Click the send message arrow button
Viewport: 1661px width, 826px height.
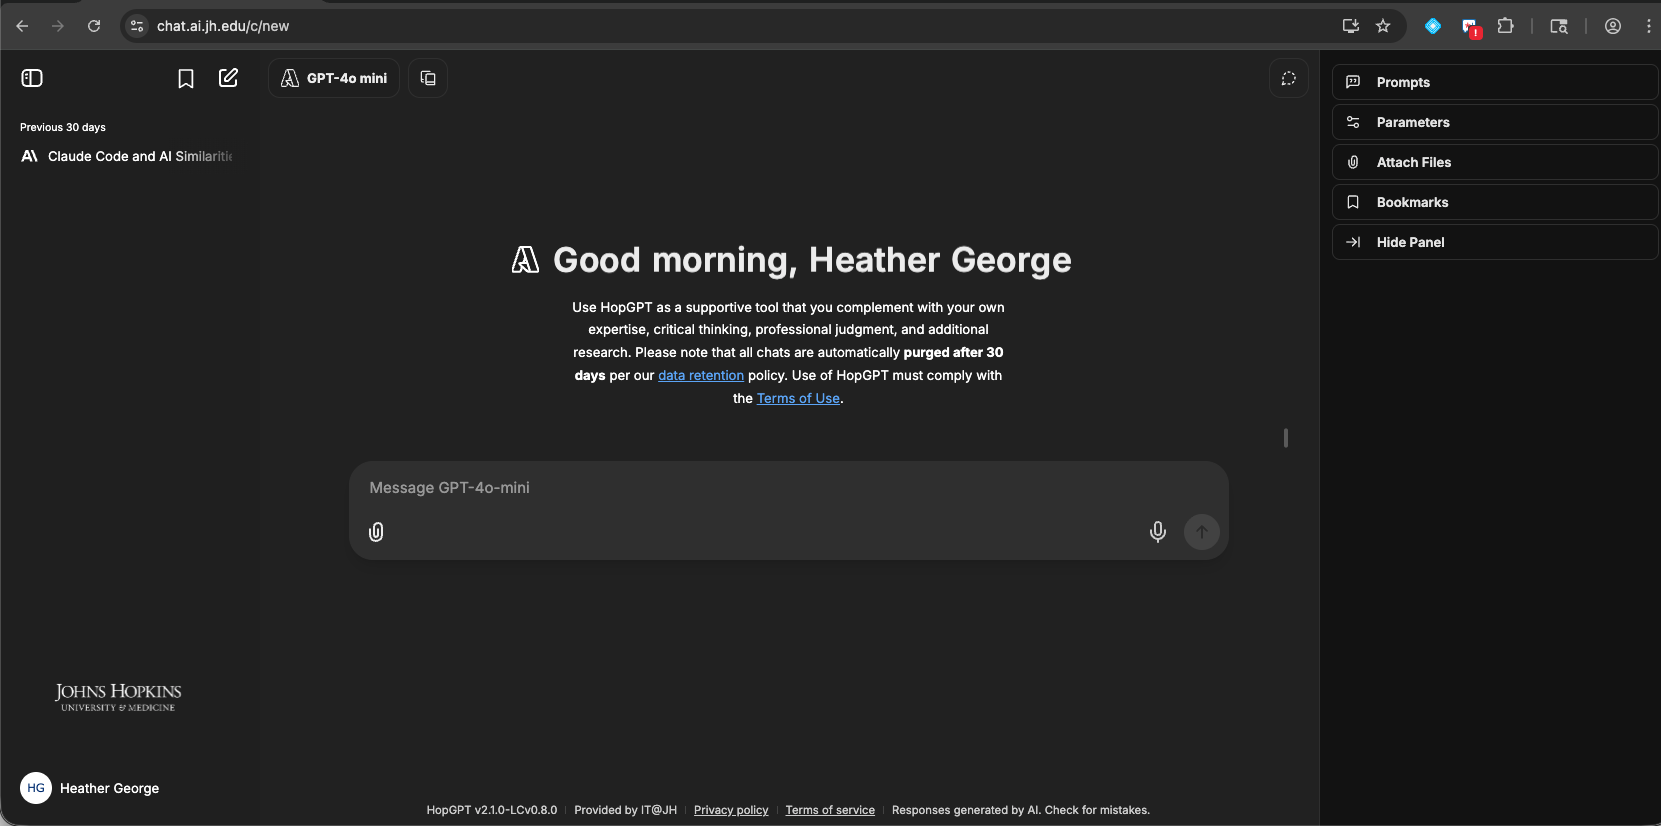1202,532
